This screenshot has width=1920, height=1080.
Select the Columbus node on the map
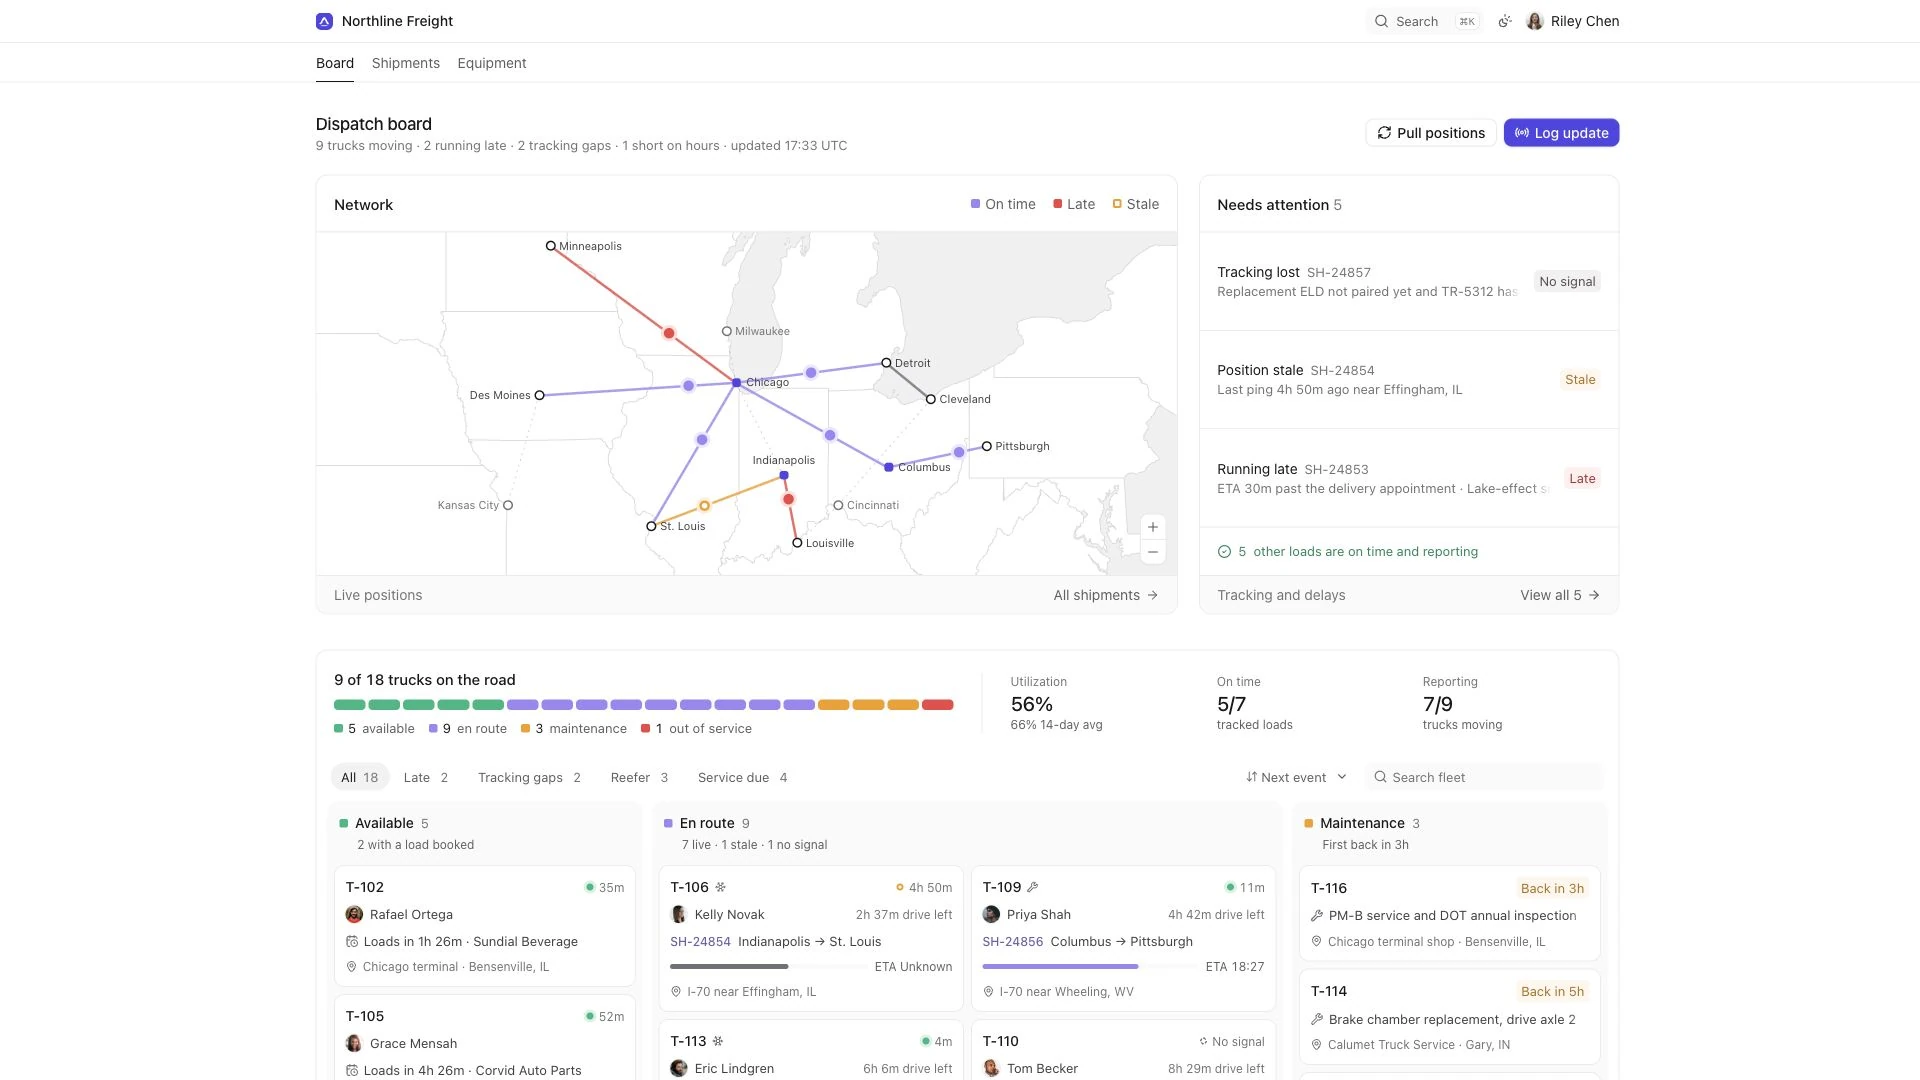coord(888,467)
